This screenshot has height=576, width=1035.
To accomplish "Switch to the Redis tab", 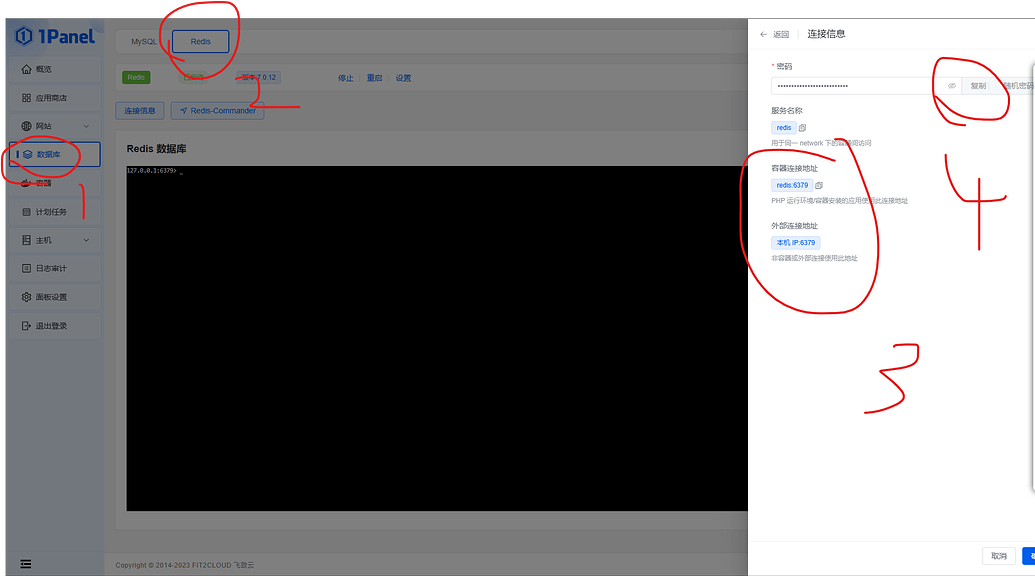I will [200, 42].
